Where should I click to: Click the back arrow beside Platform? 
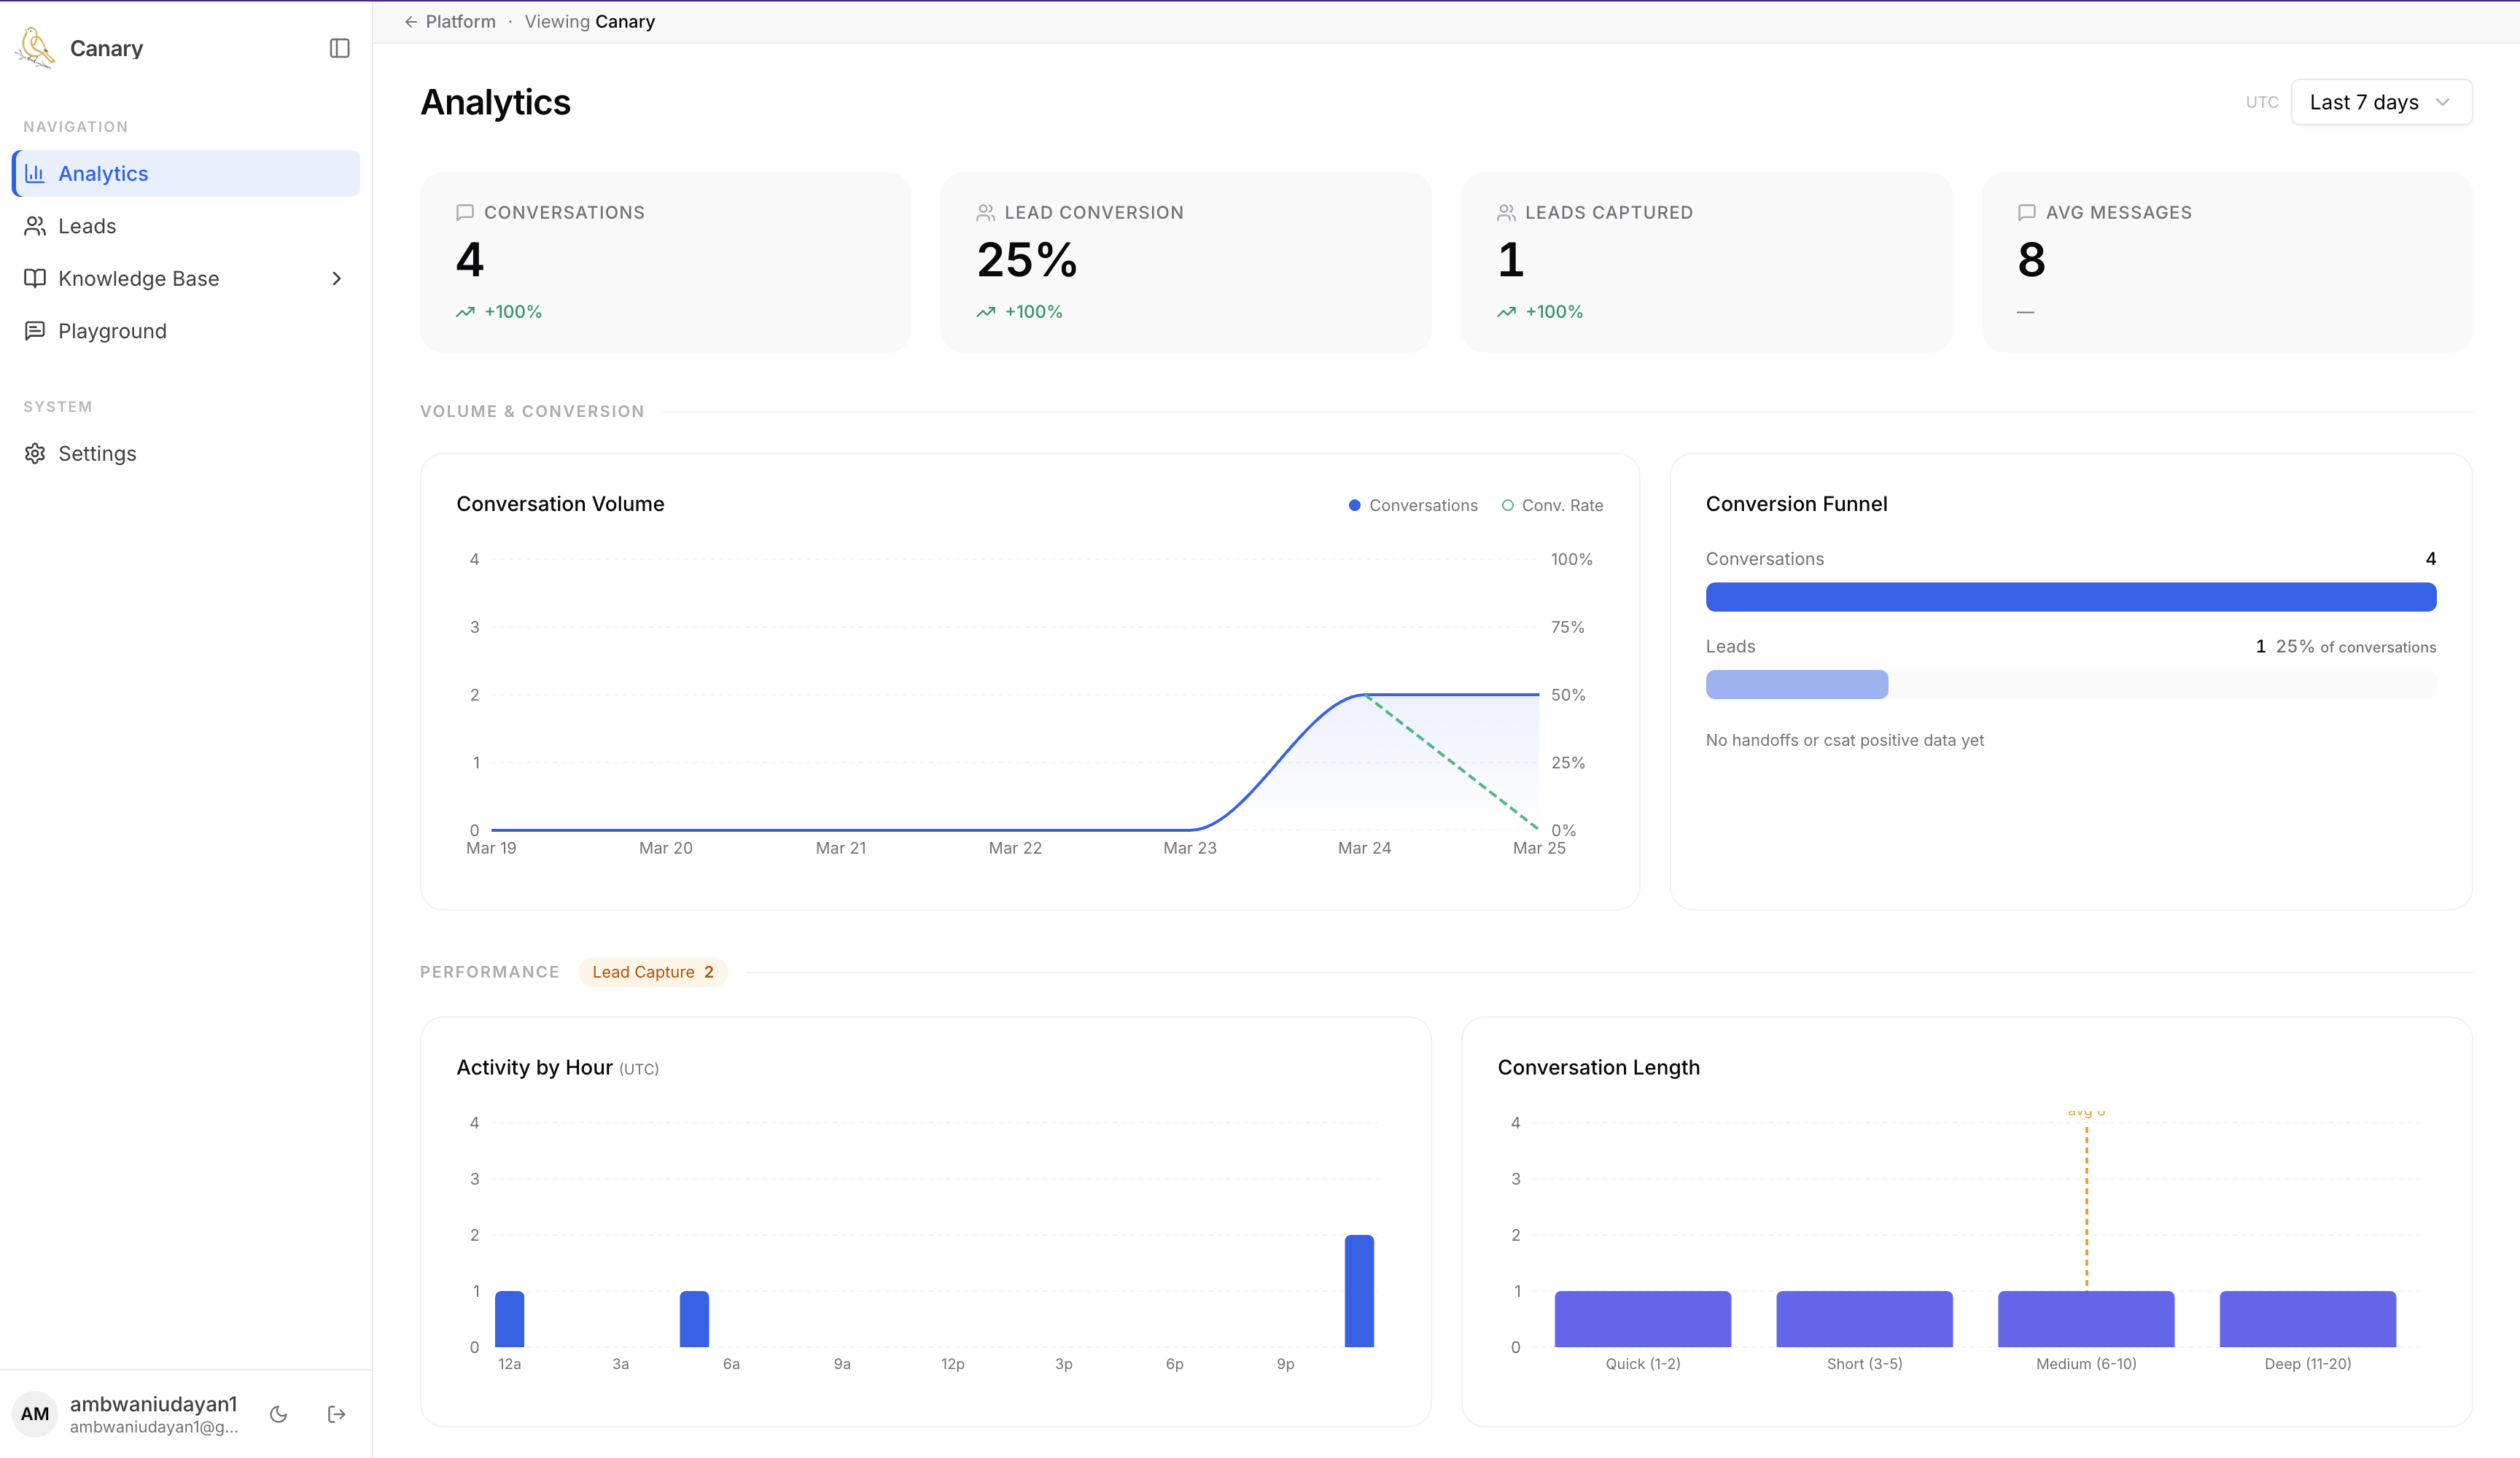(x=411, y=22)
